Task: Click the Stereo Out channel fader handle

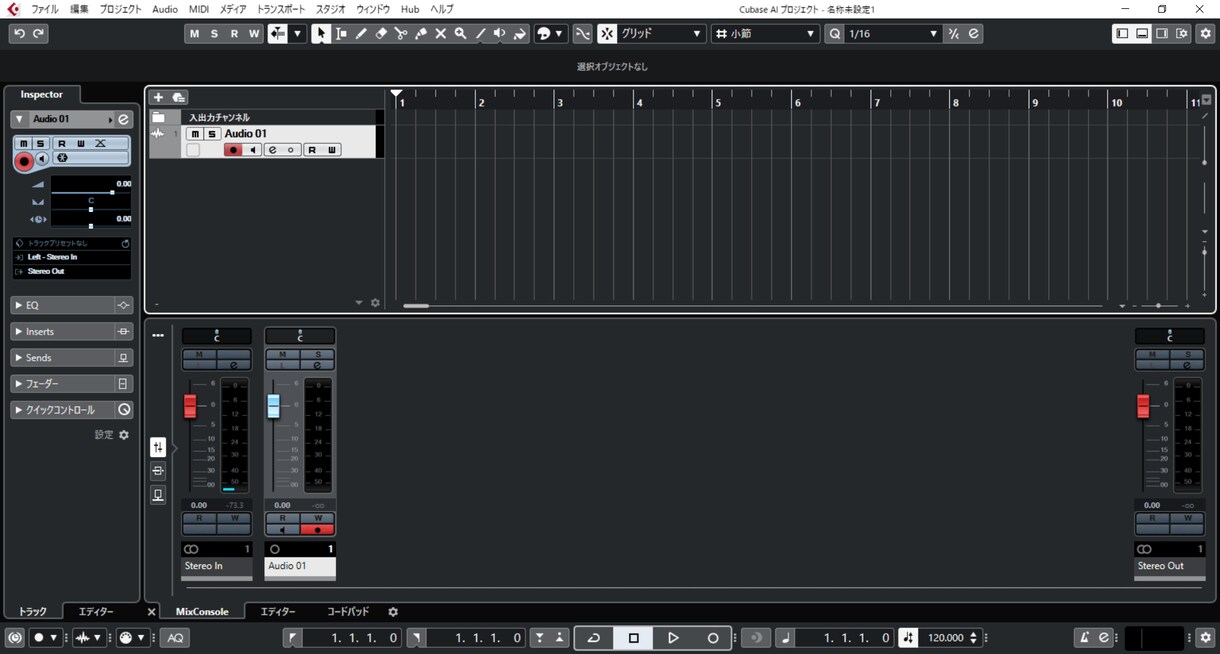Action: [1143, 406]
